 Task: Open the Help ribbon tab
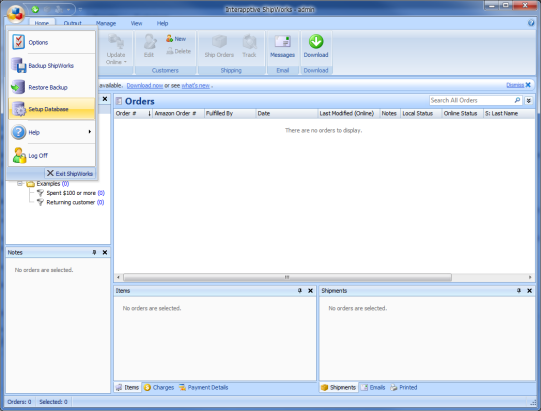[x=163, y=23]
